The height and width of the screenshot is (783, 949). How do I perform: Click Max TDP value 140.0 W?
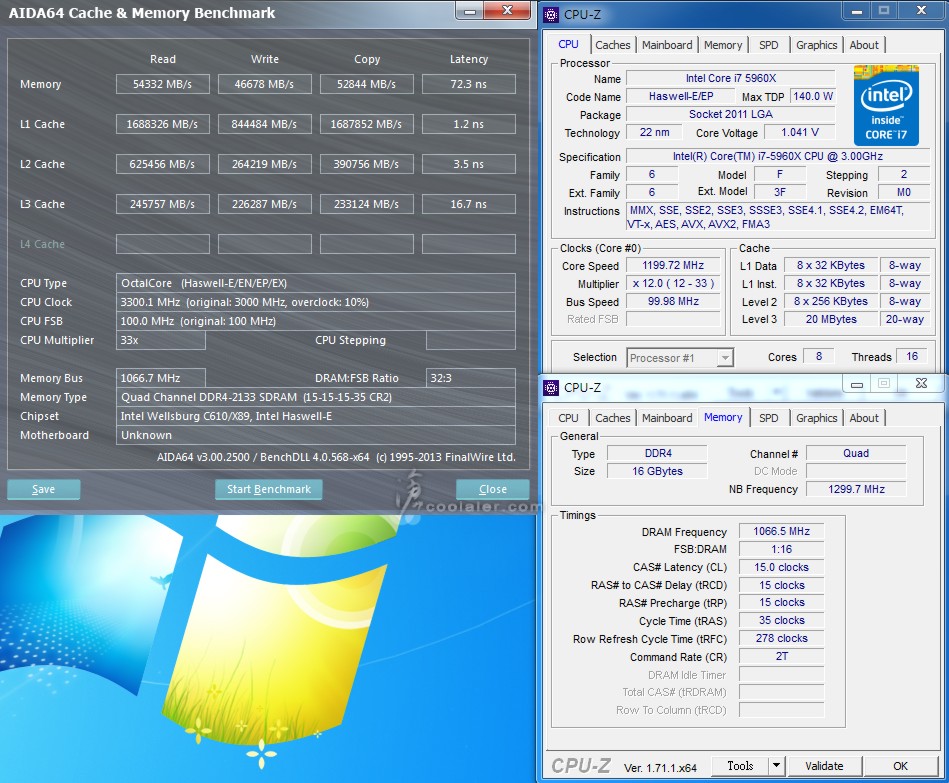tap(812, 96)
